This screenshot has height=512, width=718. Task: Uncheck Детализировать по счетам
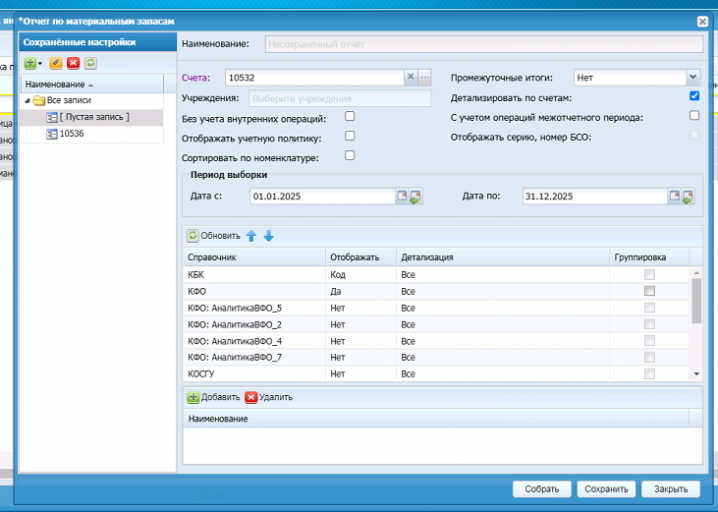[x=694, y=96]
